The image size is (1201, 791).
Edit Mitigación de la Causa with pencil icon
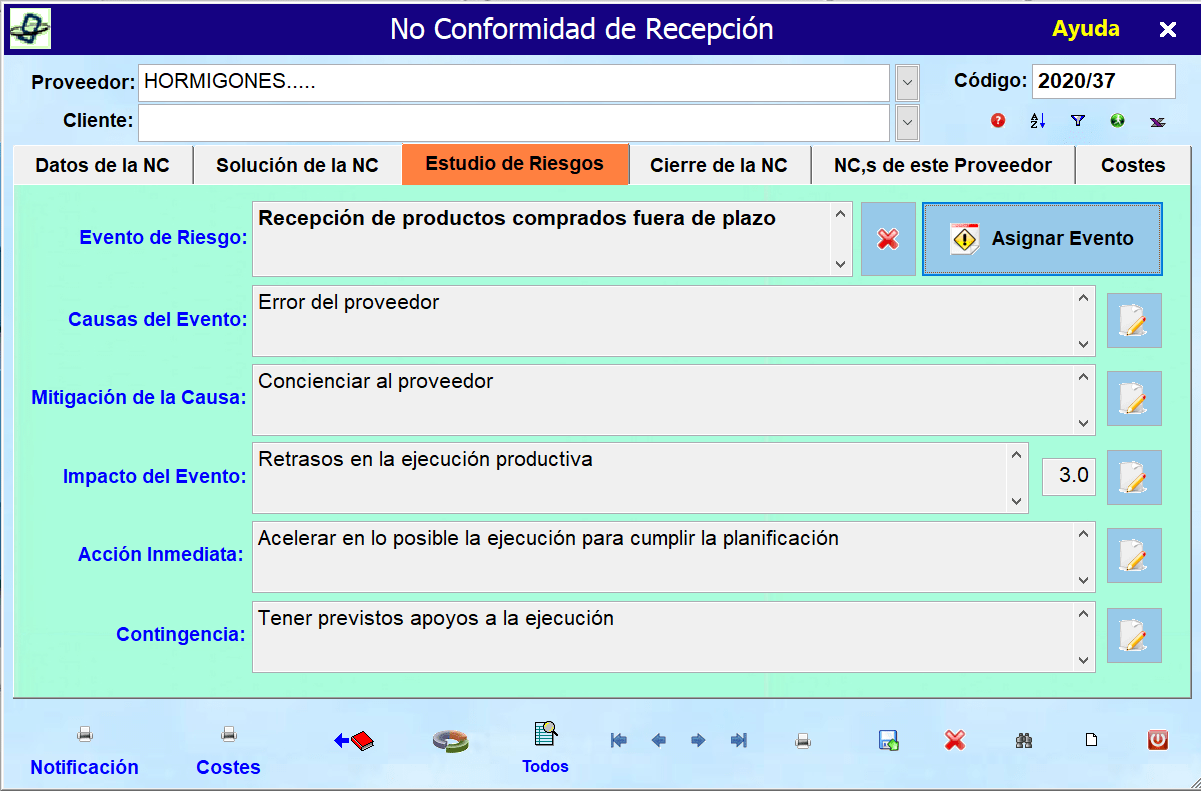(x=1134, y=398)
